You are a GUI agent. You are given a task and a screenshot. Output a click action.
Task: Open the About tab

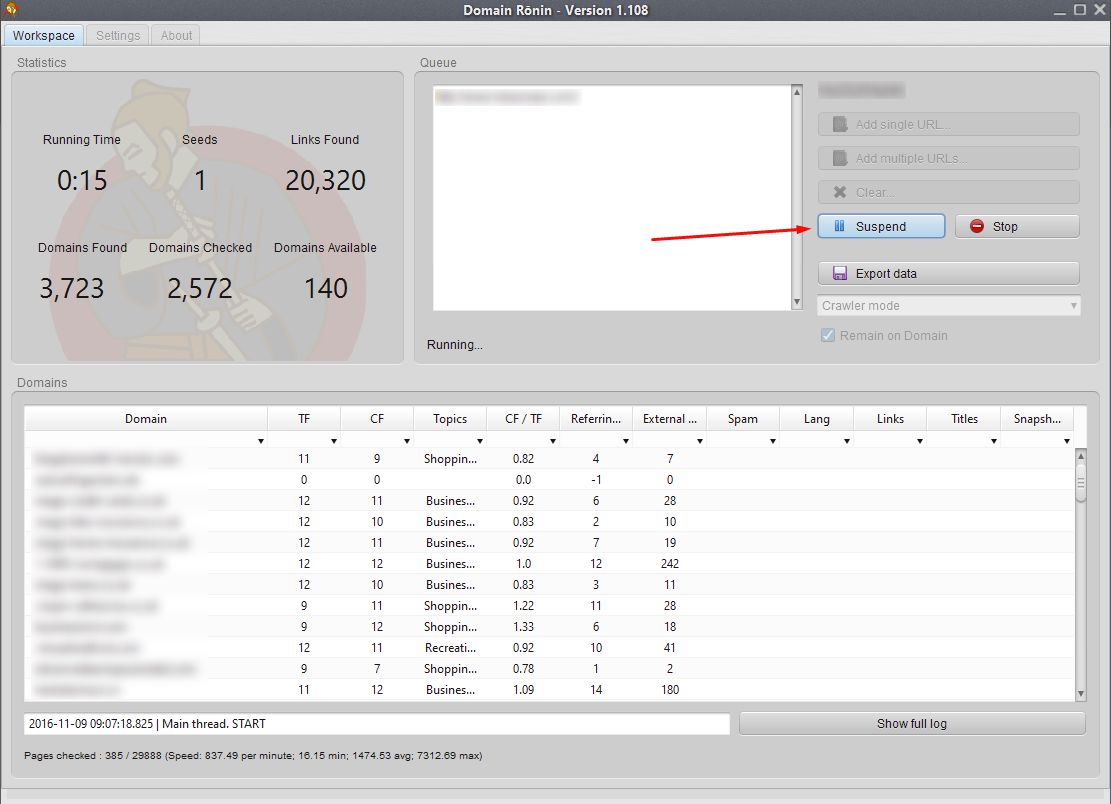click(x=176, y=35)
